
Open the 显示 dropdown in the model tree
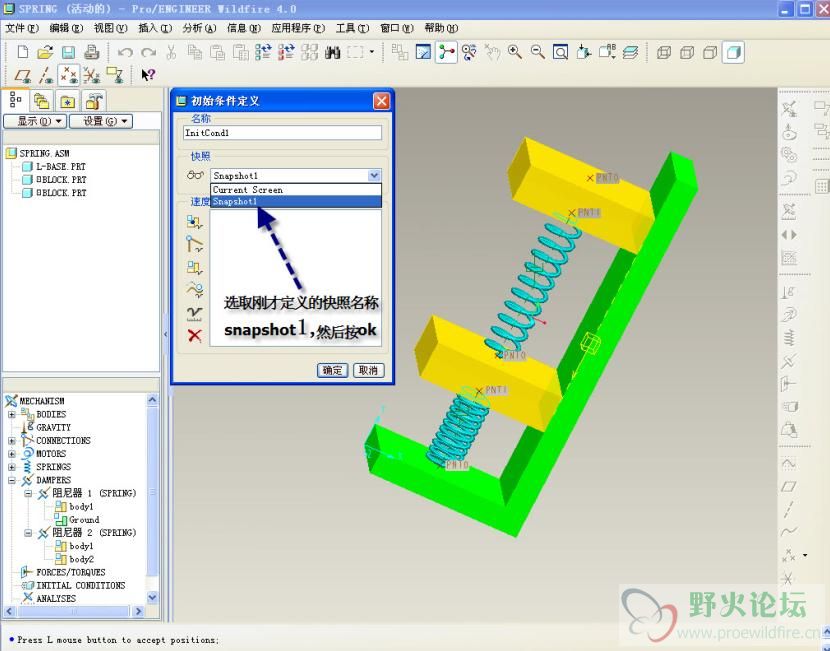tap(35, 121)
